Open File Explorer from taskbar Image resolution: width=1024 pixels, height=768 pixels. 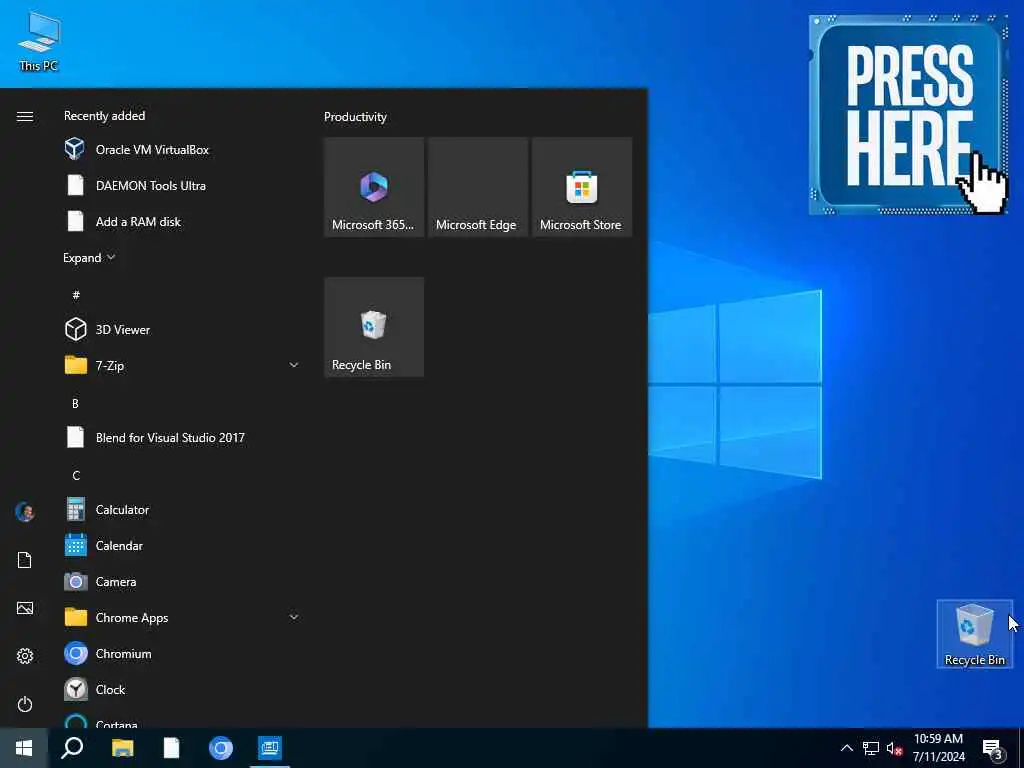tap(122, 748)
